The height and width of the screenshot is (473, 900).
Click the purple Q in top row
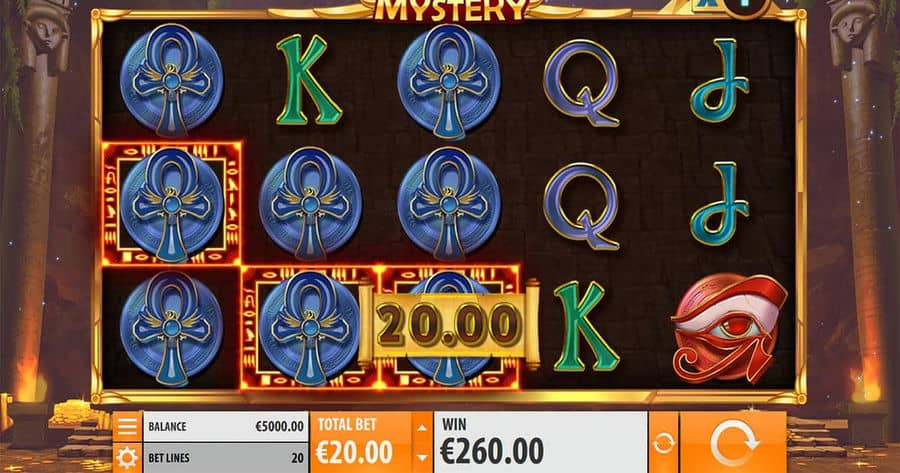pos(581,82)
